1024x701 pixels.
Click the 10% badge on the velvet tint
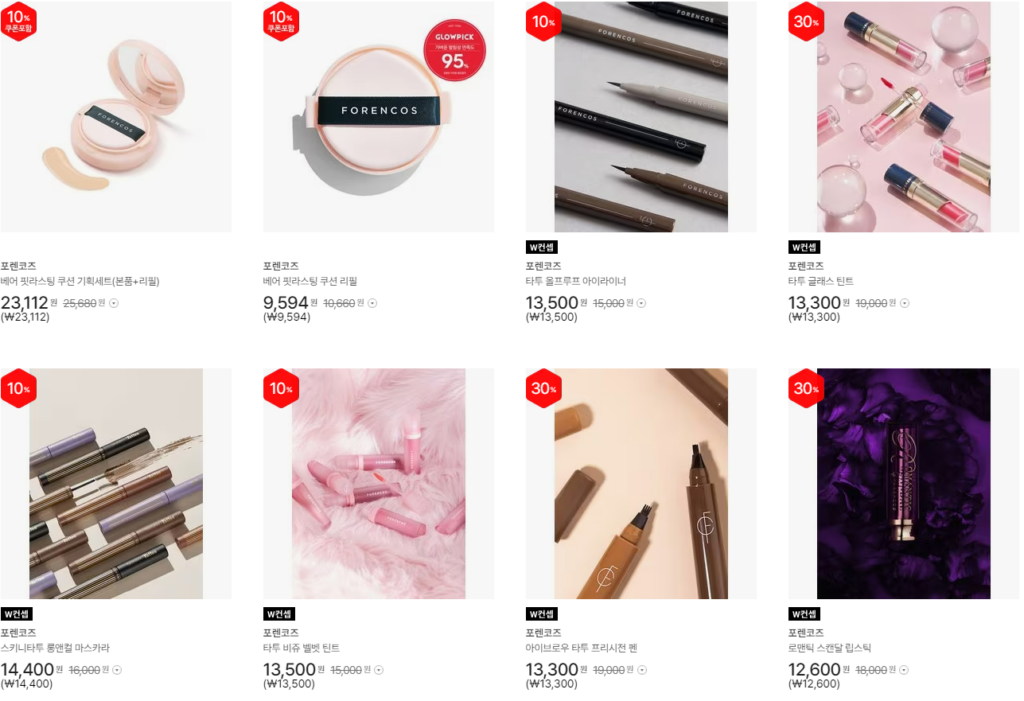pyautogui.click(x=281, y=389)
